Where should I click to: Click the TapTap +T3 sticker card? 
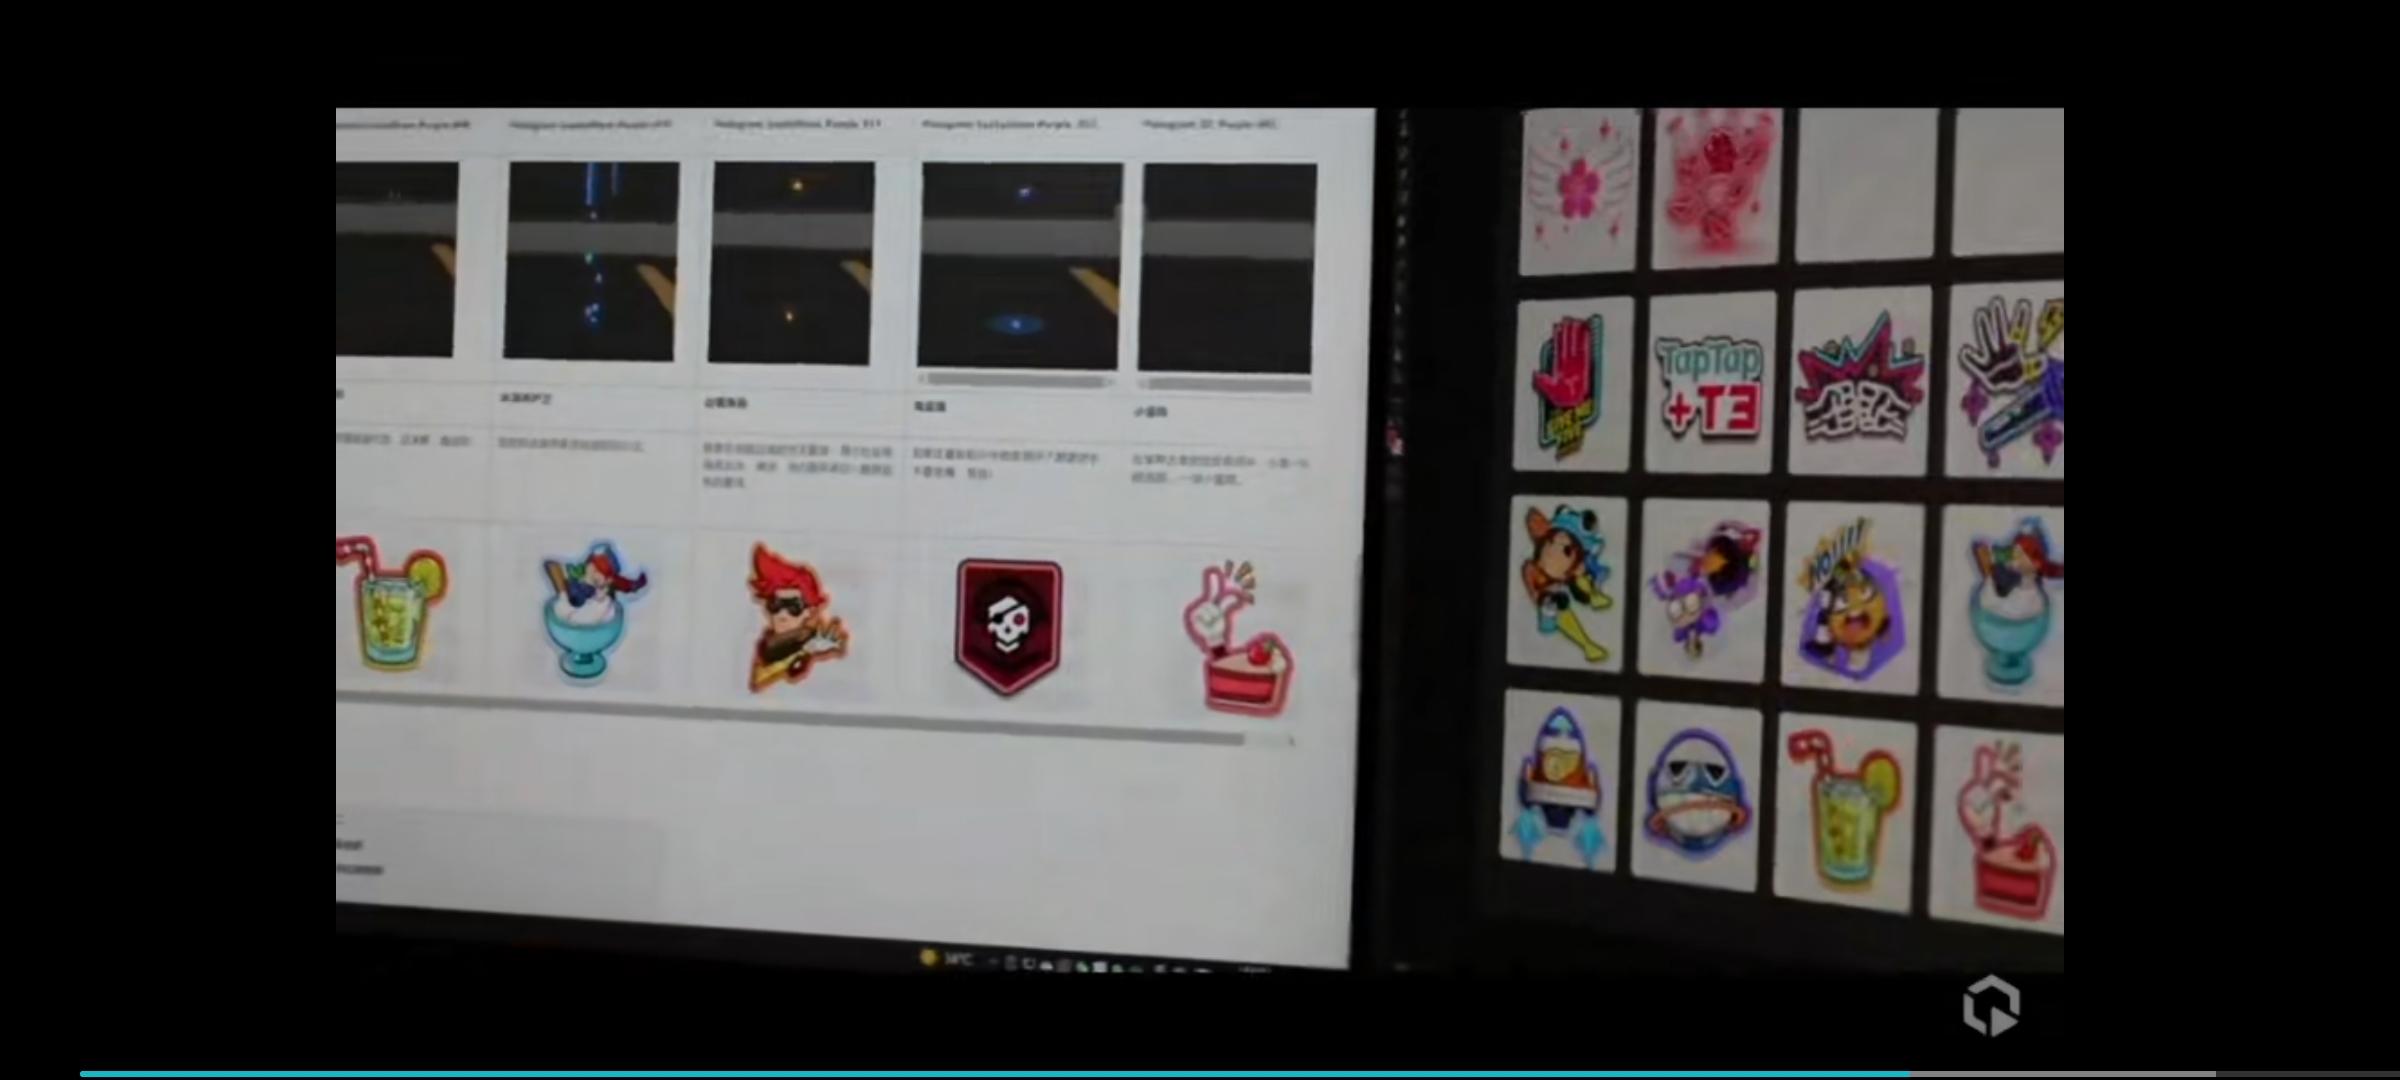point(1709,385)
